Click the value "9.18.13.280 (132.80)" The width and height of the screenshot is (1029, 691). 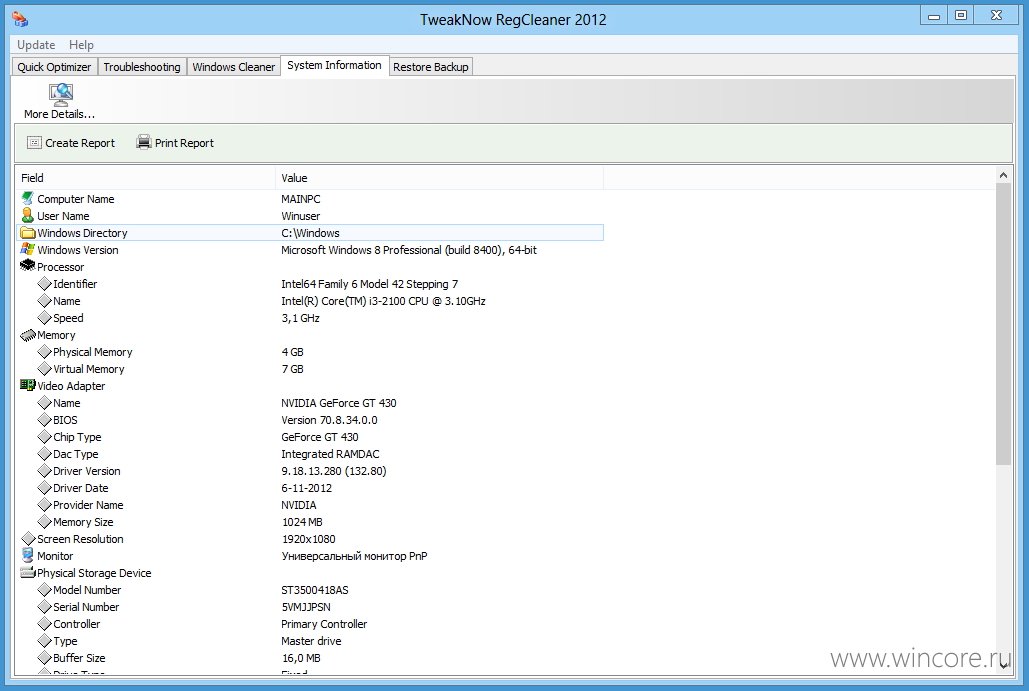(x=334, y=471)
